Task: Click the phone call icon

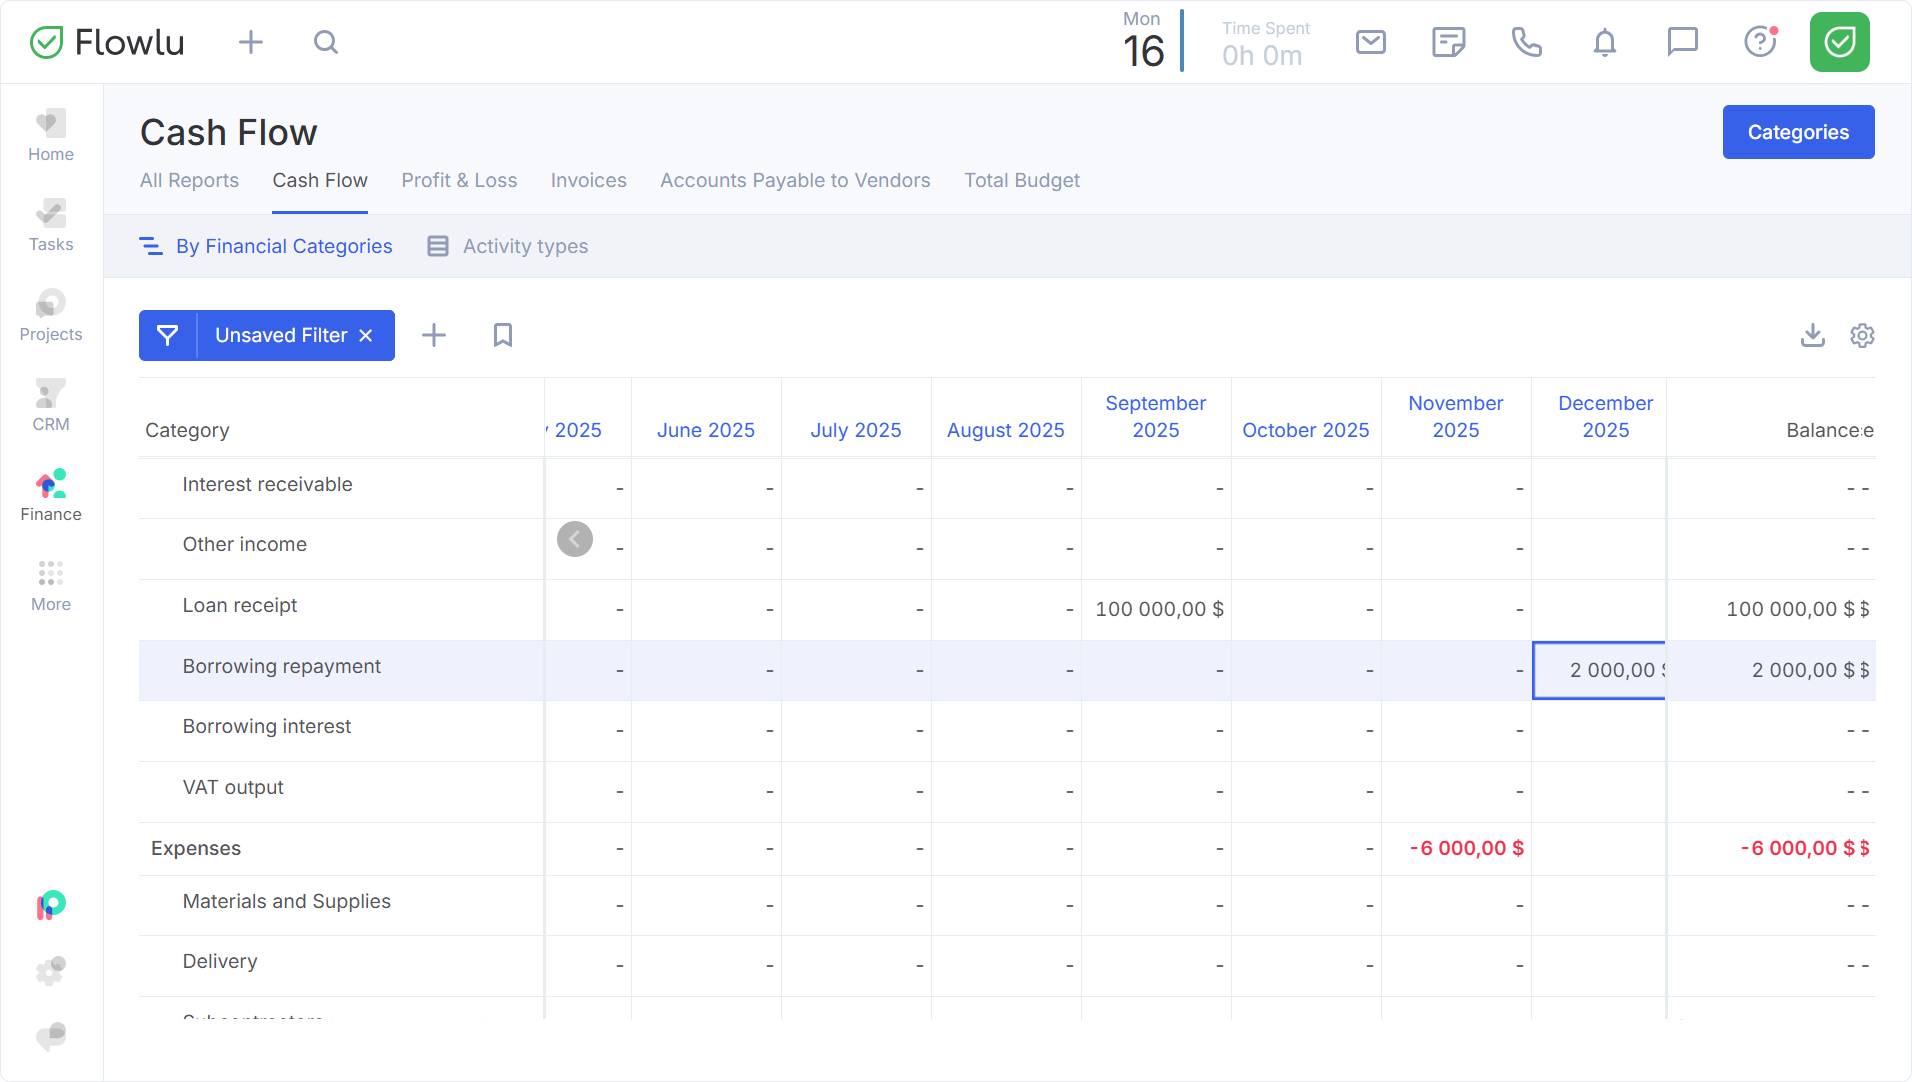Action: (1526, 42)
